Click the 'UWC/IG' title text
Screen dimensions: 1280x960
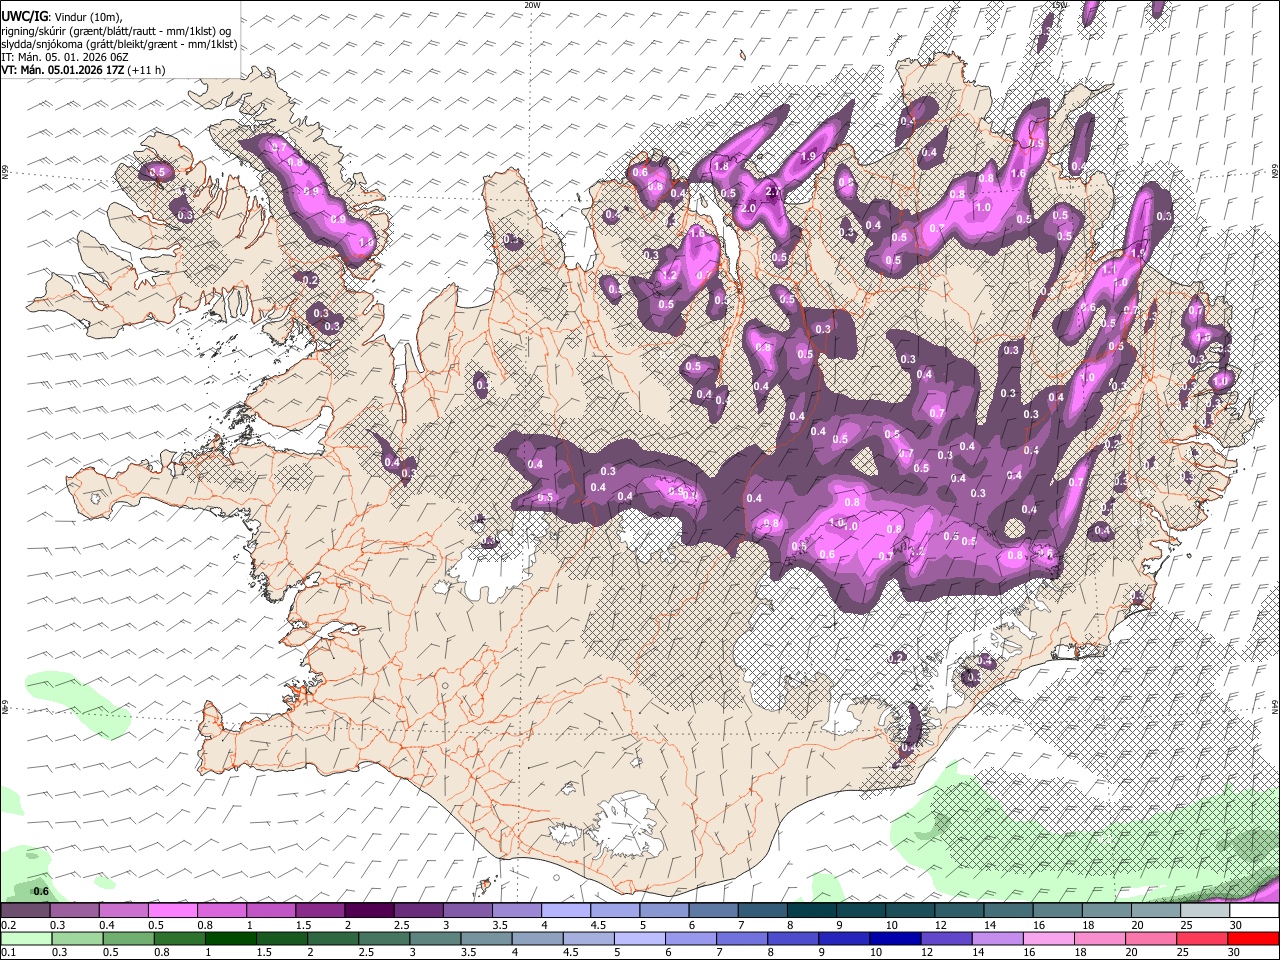[24, 17]
